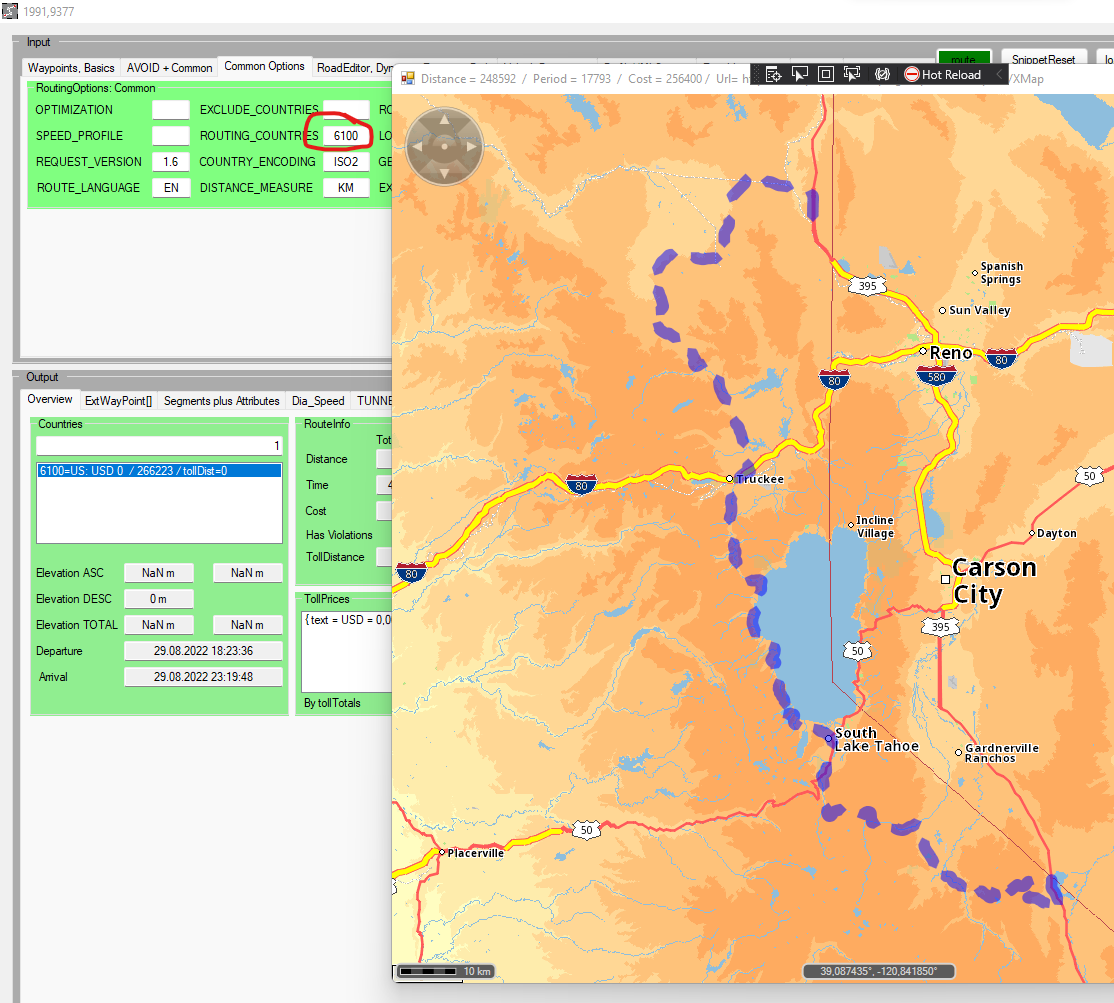
Task: Select the ExtWayPoint[] output tab
Action: coord(118,400)
